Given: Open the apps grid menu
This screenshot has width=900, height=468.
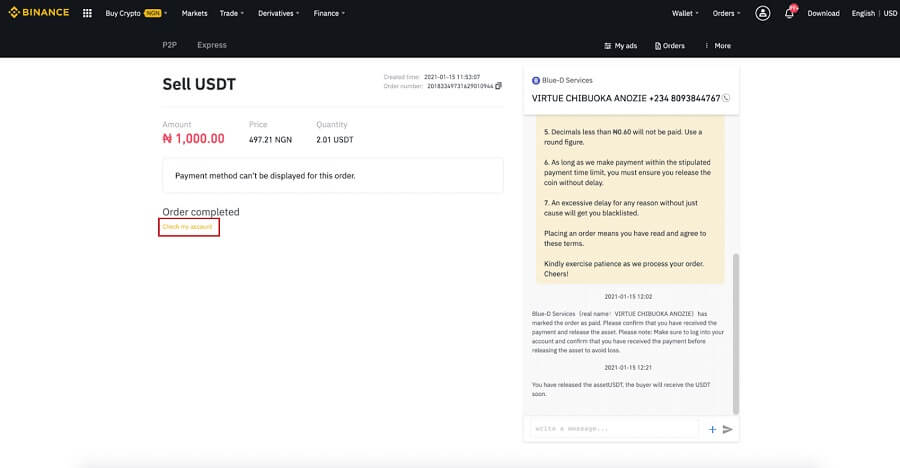Looking at the screenshot, I should click(x=87, y=13).
